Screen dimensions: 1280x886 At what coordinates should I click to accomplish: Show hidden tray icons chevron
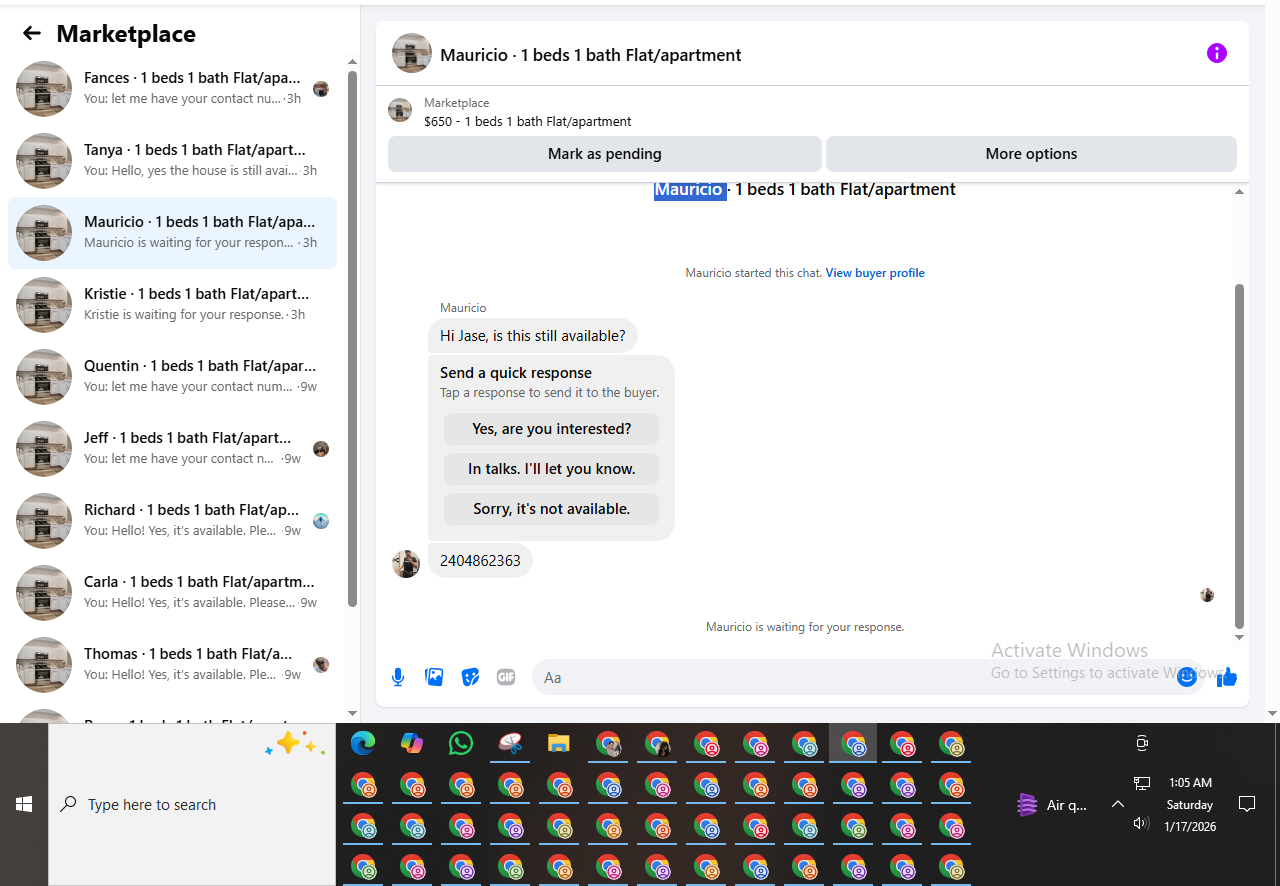click(1118, 804)
